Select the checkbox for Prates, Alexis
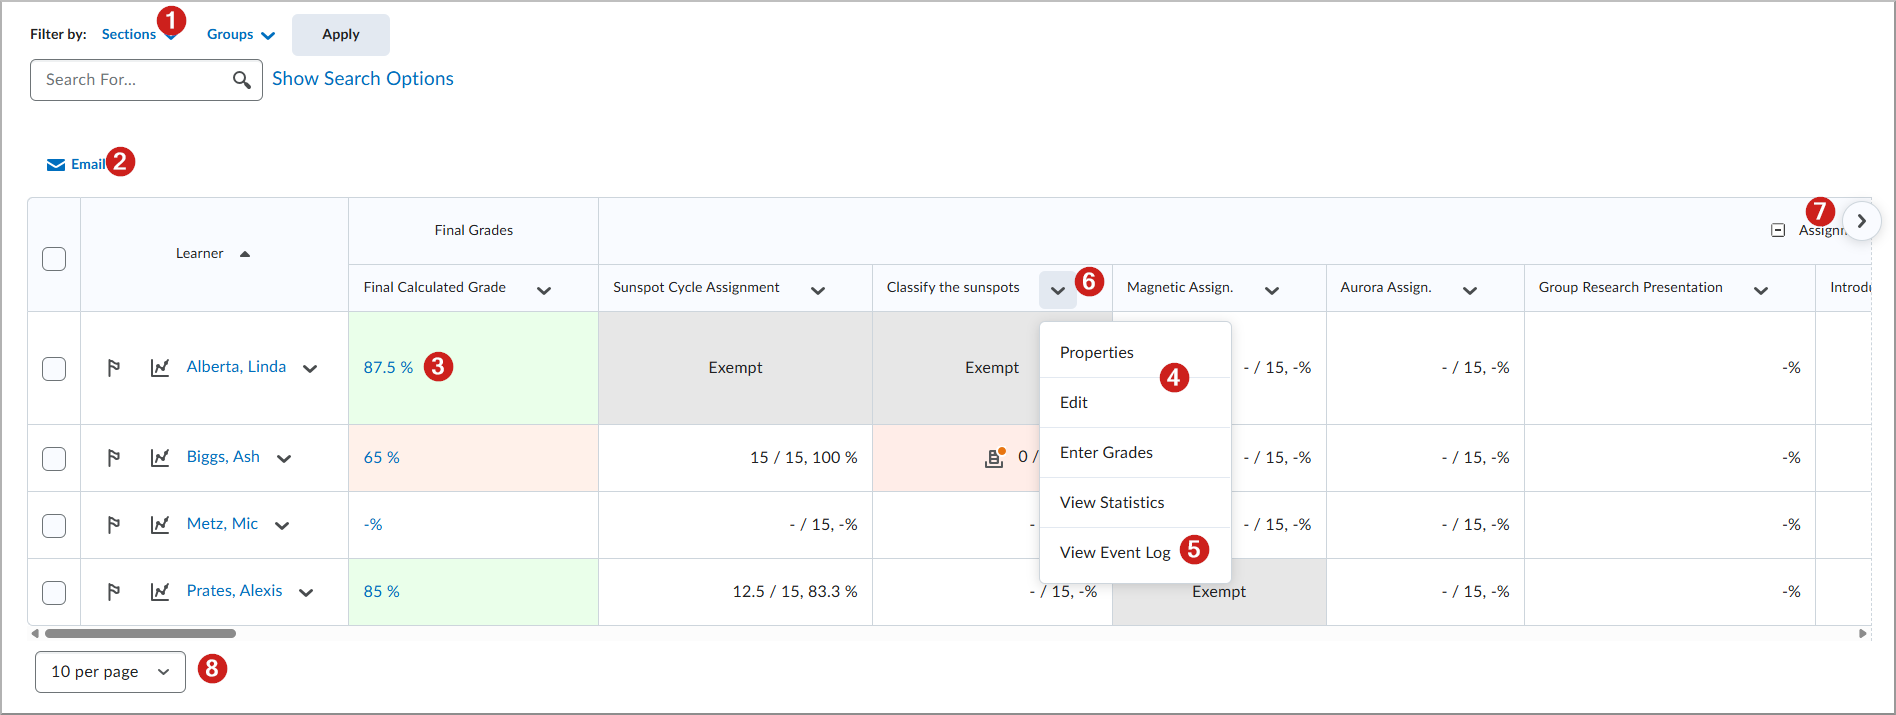This screenshot has height=715, width=1896. click(54, 593)
